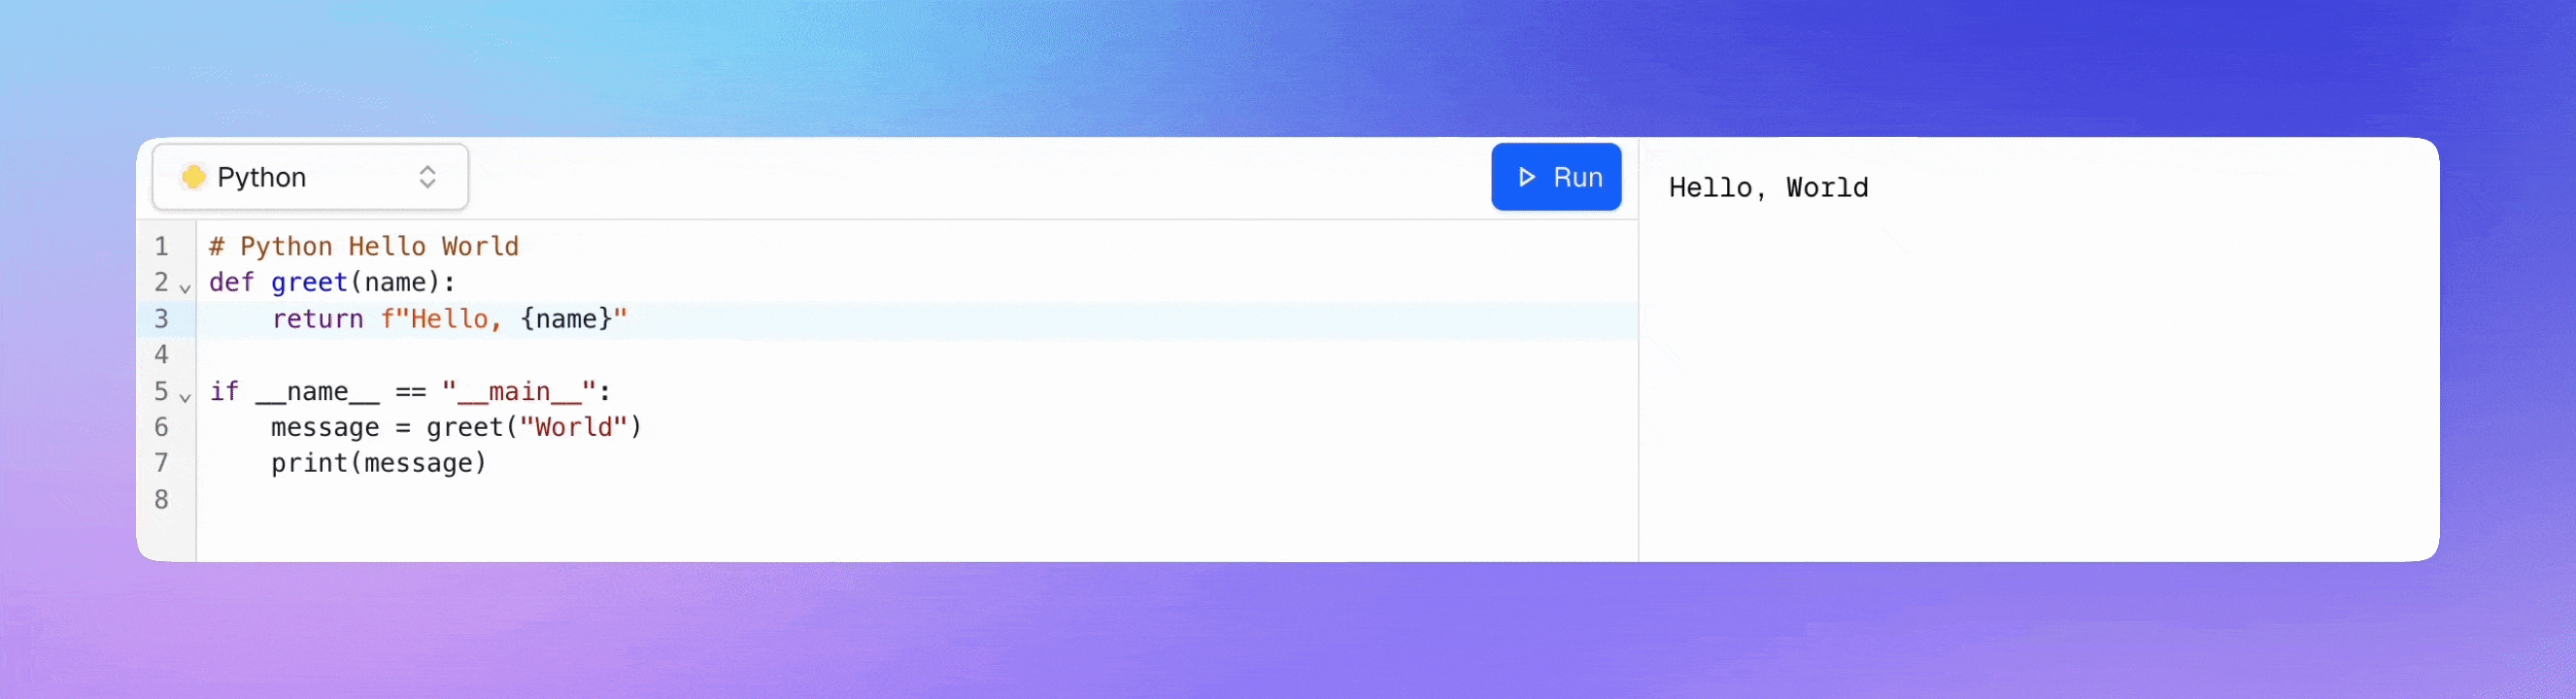Image resolution: width=2576 pixels, height=699 pixels.
Task: Click the "__main__" string in code
Action: click(519, 391)
